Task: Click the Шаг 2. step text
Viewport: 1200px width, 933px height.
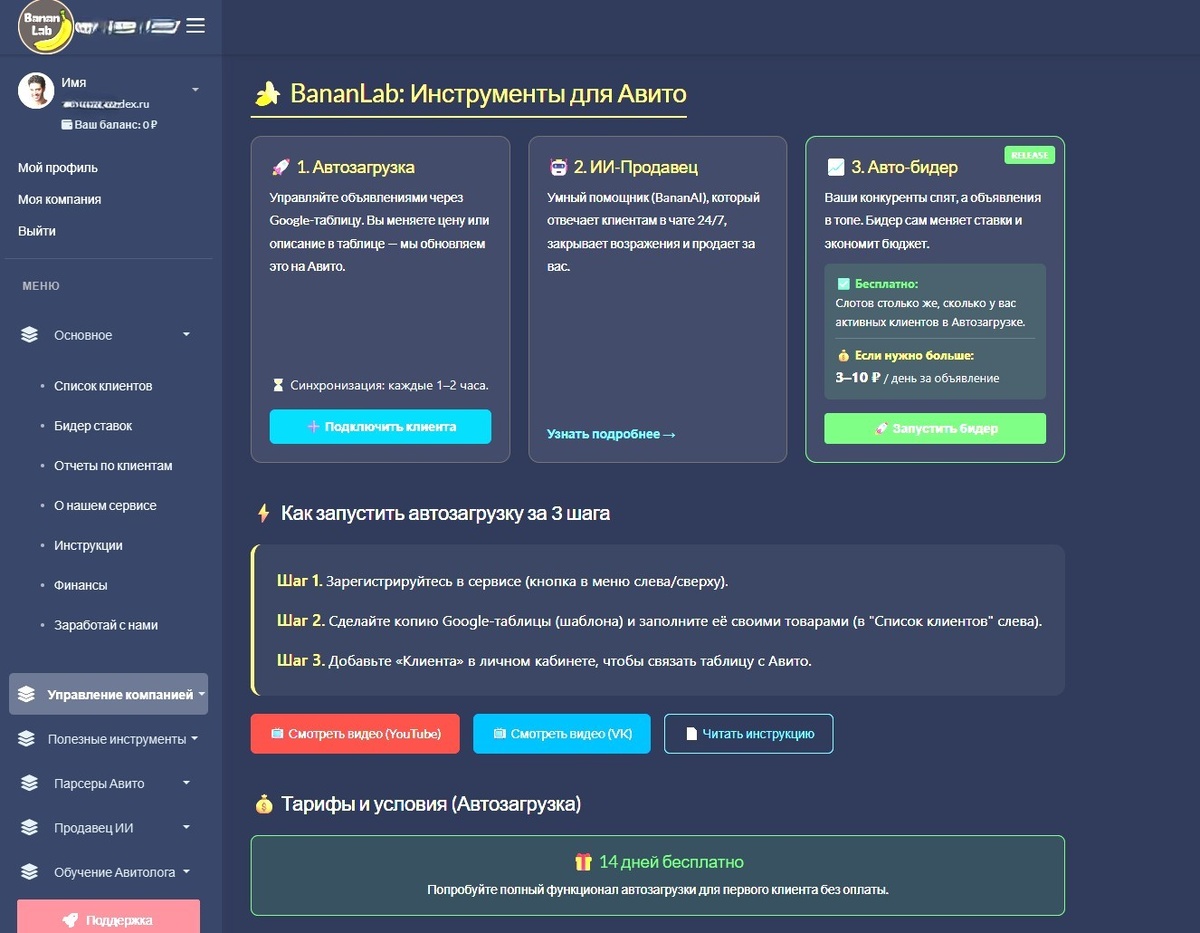Action: point(301,621)
